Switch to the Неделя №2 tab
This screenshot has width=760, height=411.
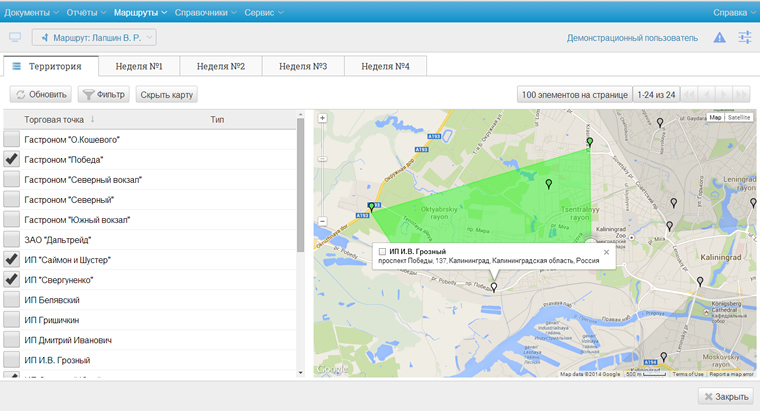221,66
